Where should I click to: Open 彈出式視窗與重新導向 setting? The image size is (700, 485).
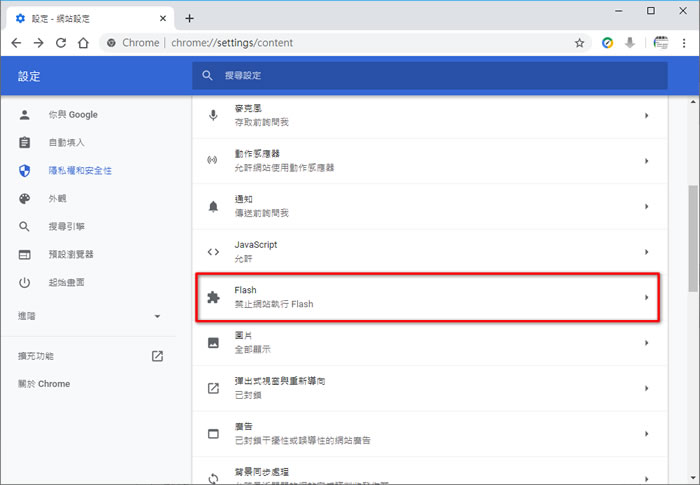pos(430,389)
